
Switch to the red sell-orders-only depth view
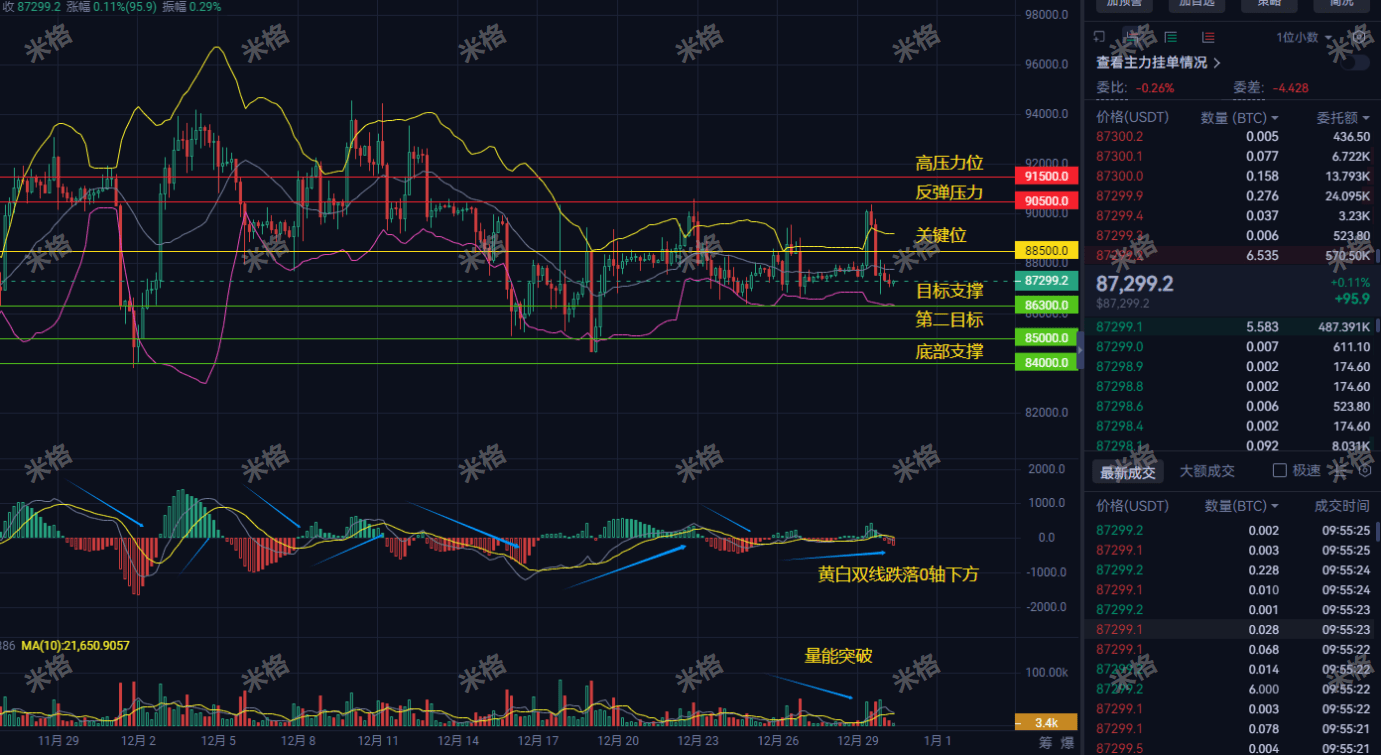point(1209,36)
